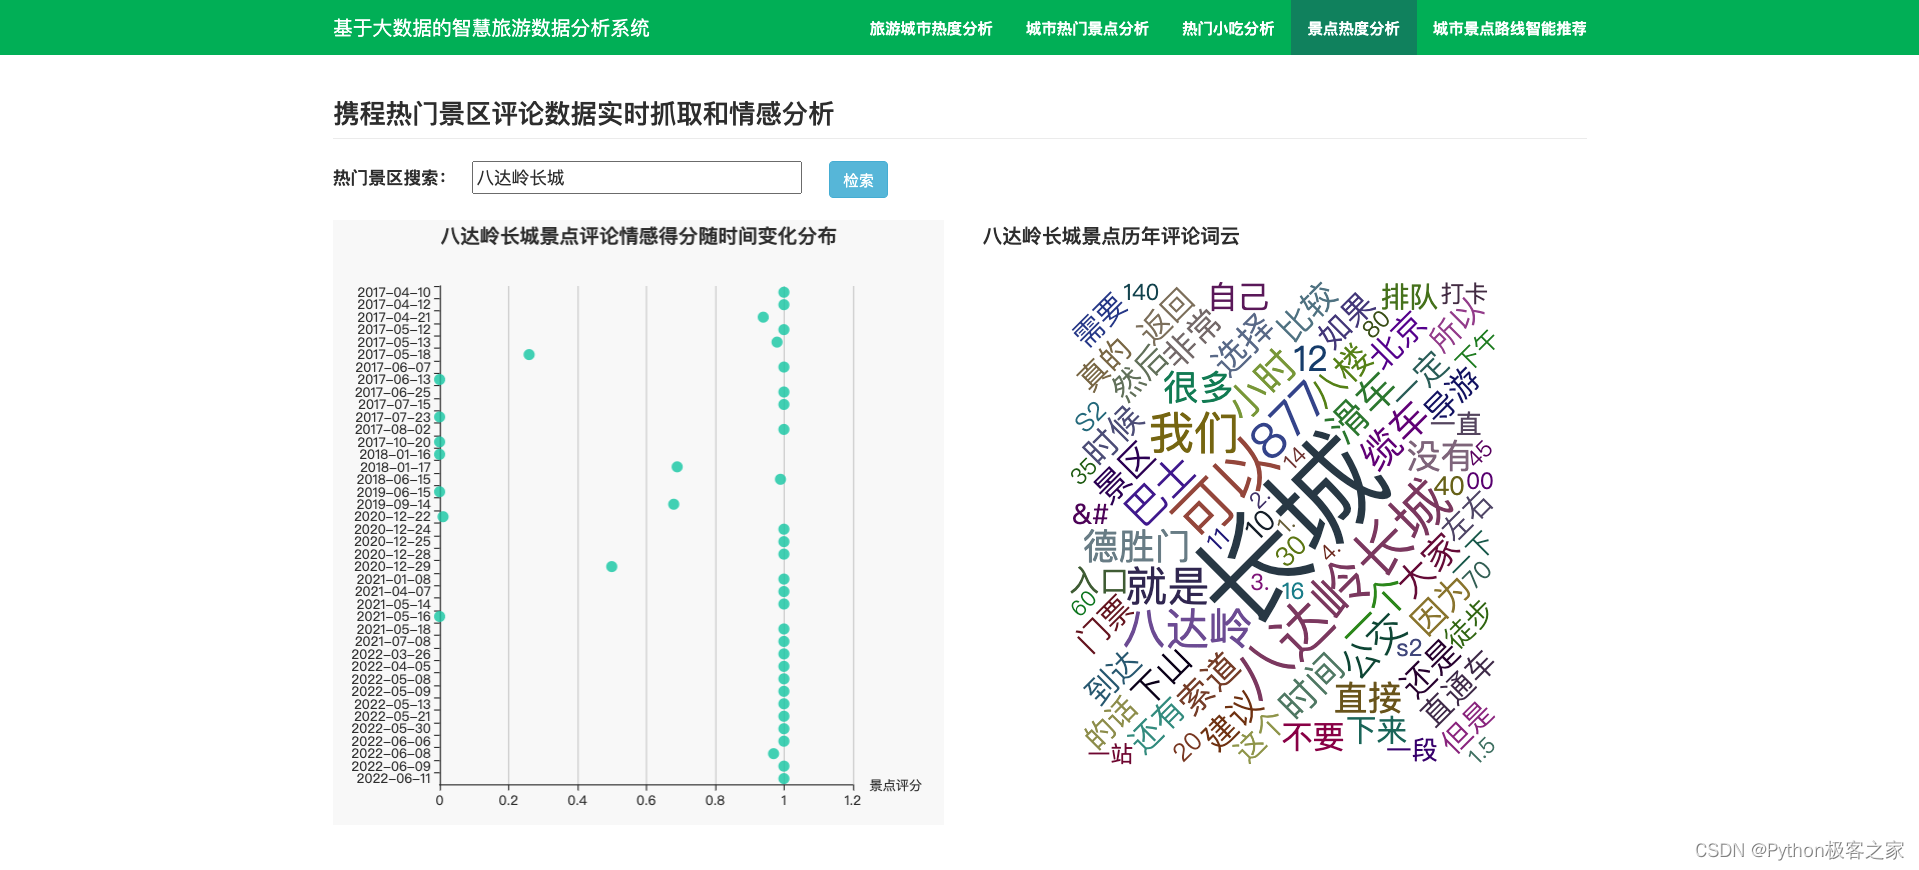This screenshot has height=870, width=1919.
Task: Click the site title 基于大数据的智慧旅游数据分析系统
Action: coord(491,28)
